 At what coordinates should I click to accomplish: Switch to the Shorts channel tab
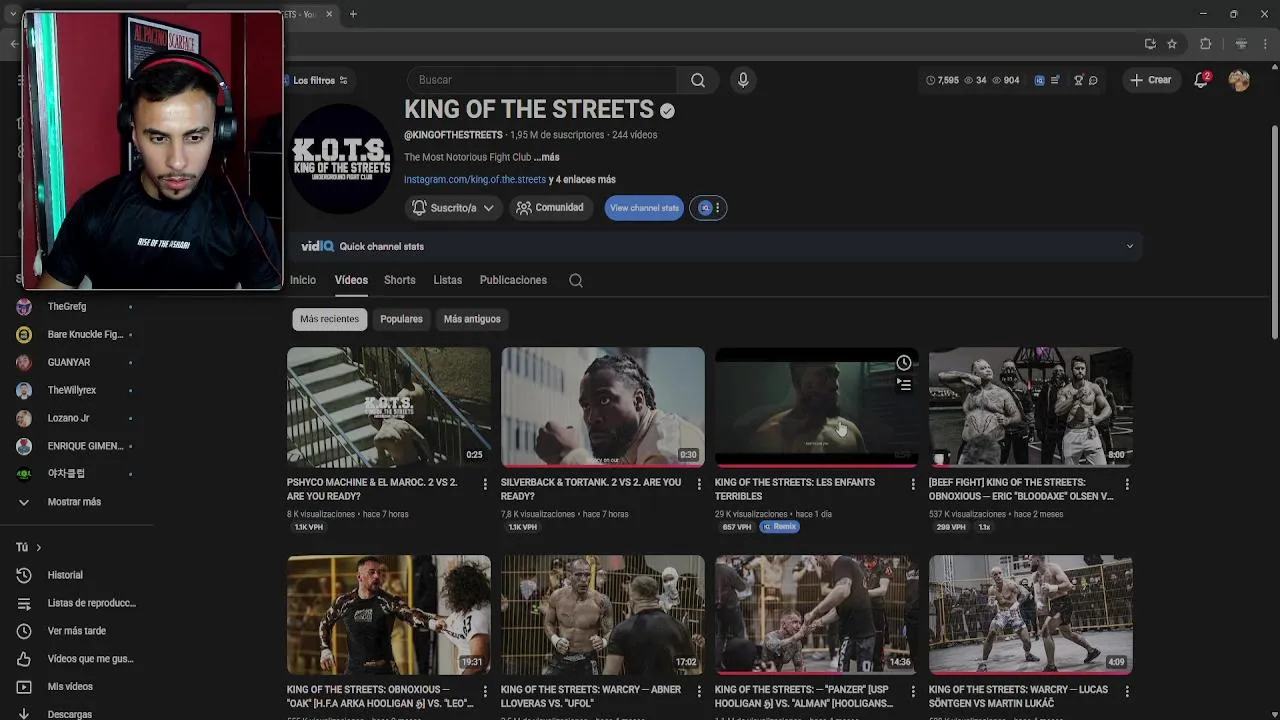(400, 280)
